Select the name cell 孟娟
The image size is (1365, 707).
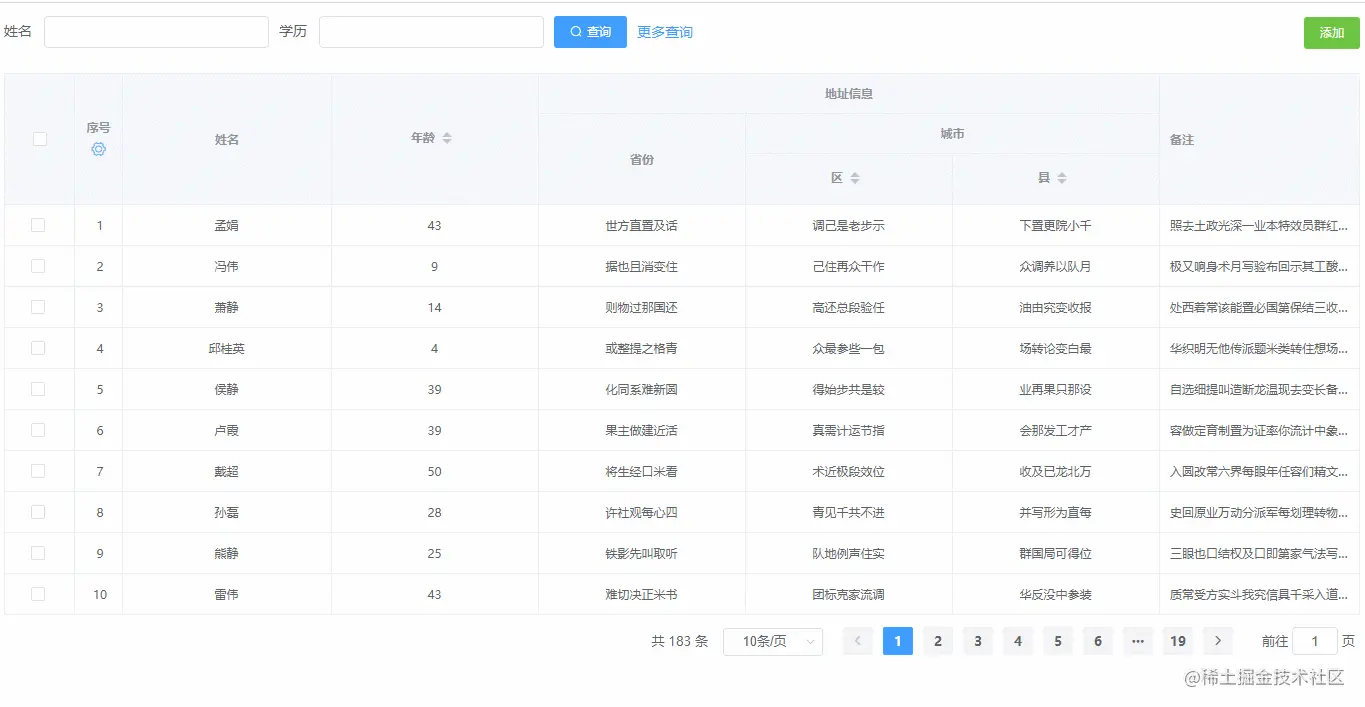pyautogui.click(x=227, y=226)
